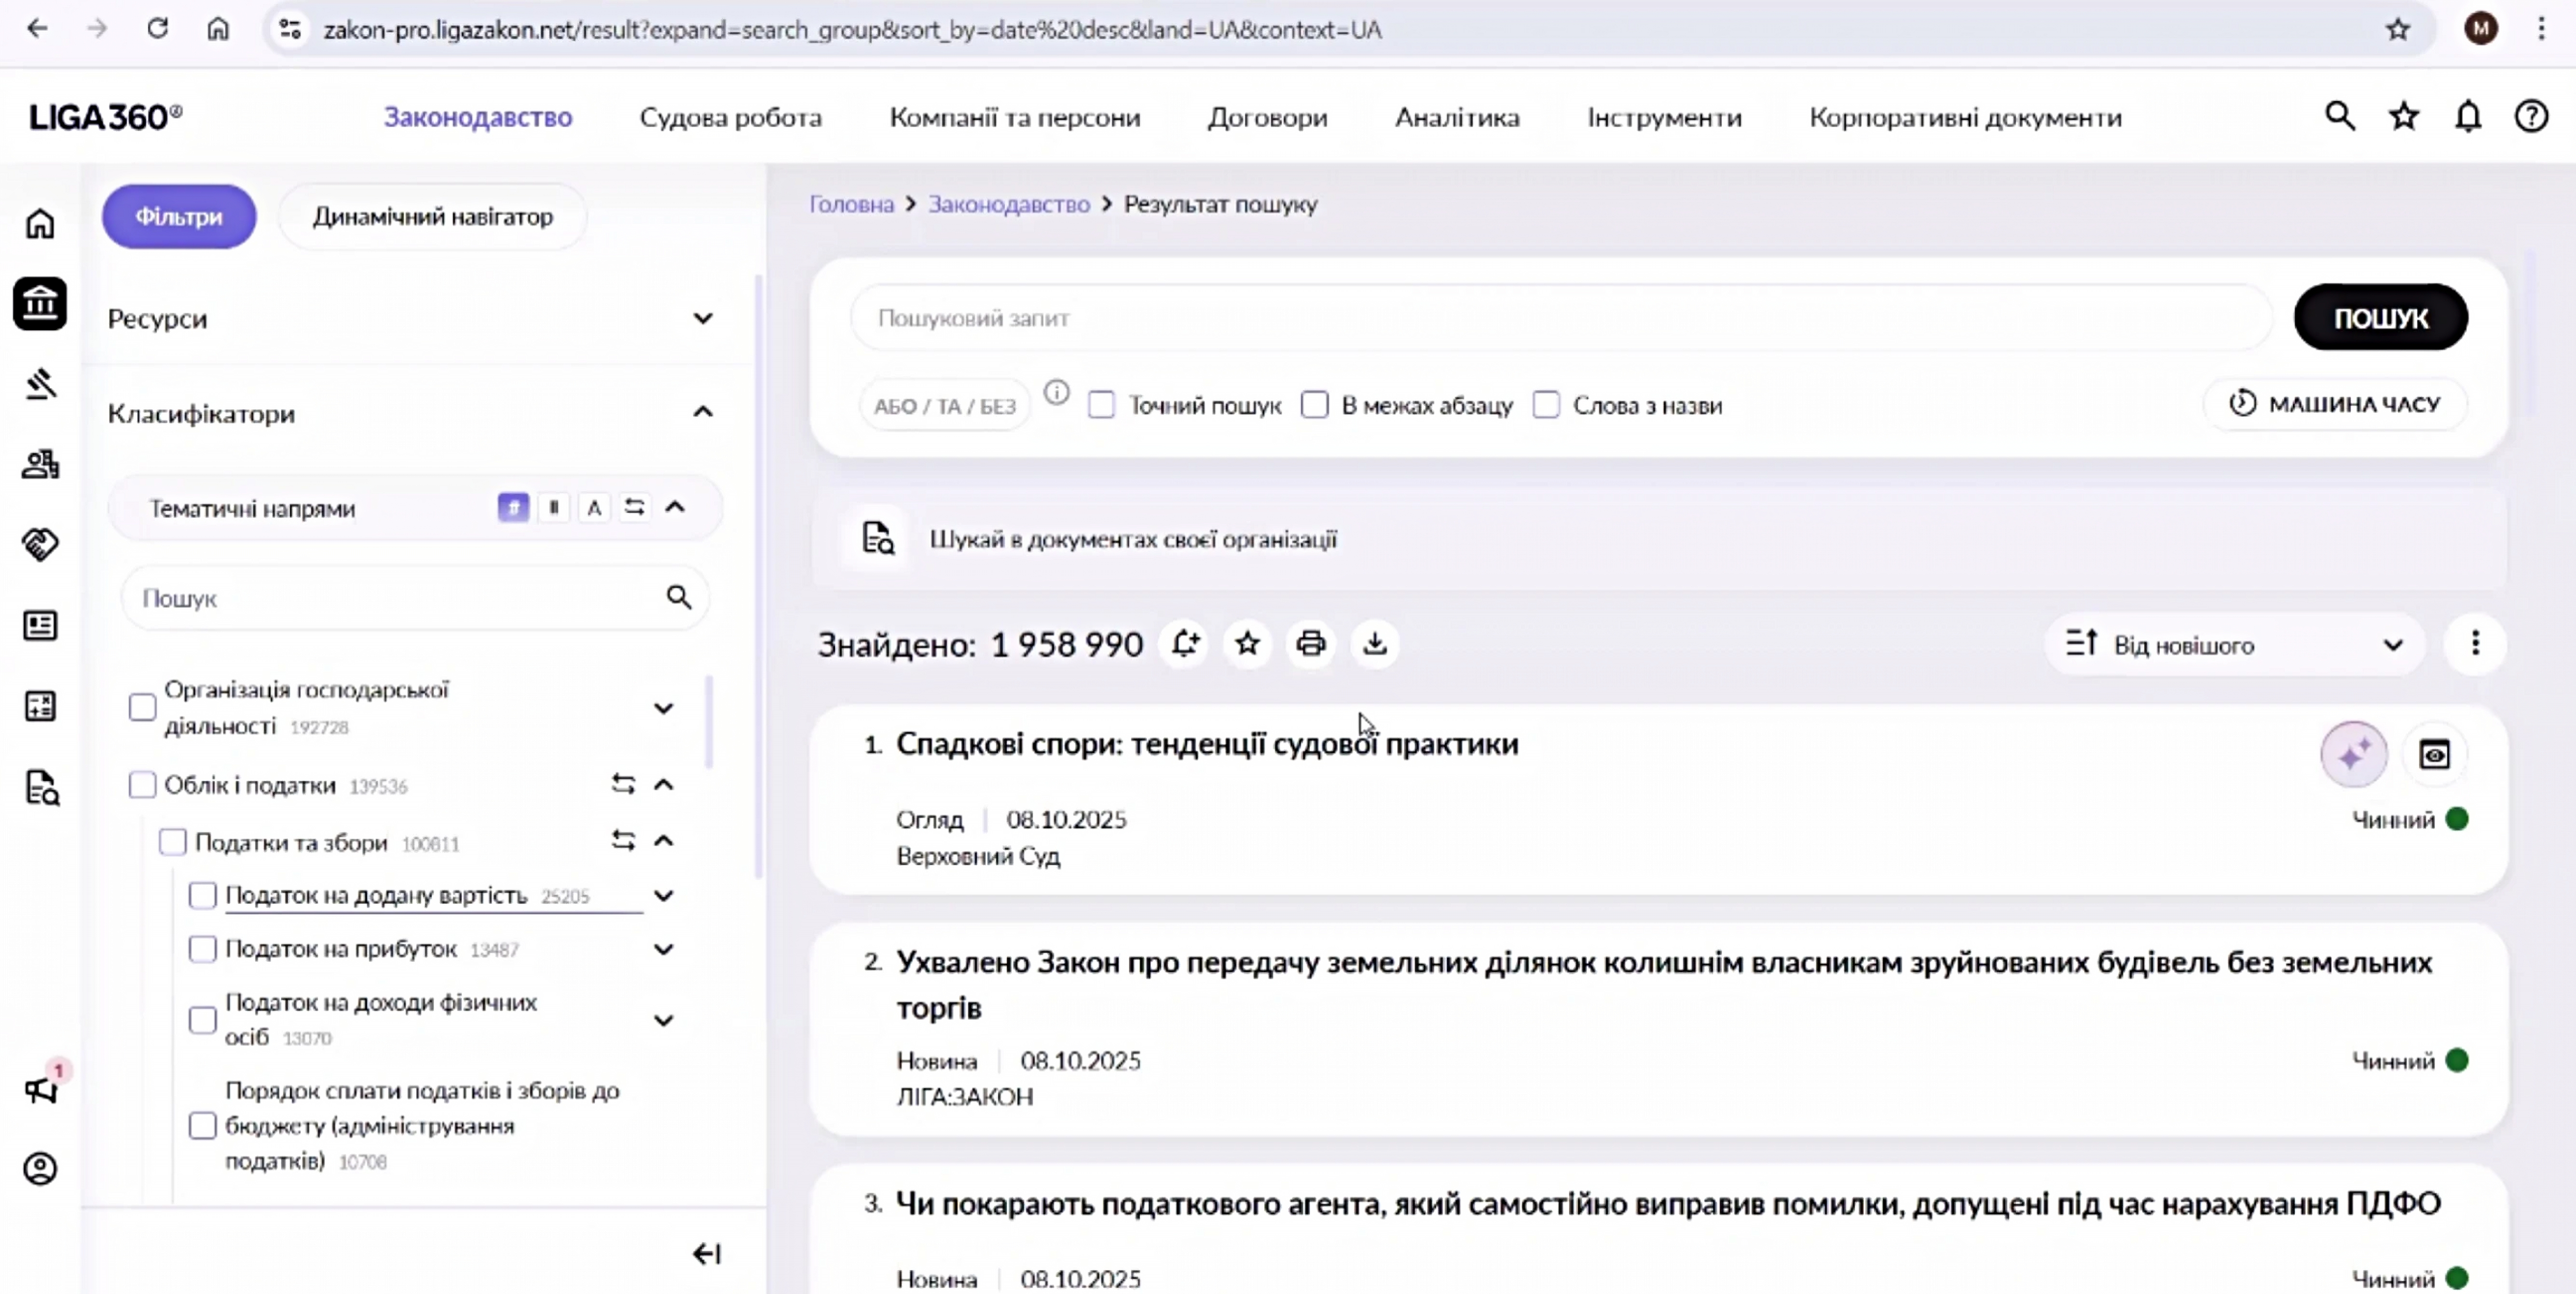Open the megaphone announcements sidebar icon
This screenshot has height=1294, width=2576.
click(x=40, y=1089)
